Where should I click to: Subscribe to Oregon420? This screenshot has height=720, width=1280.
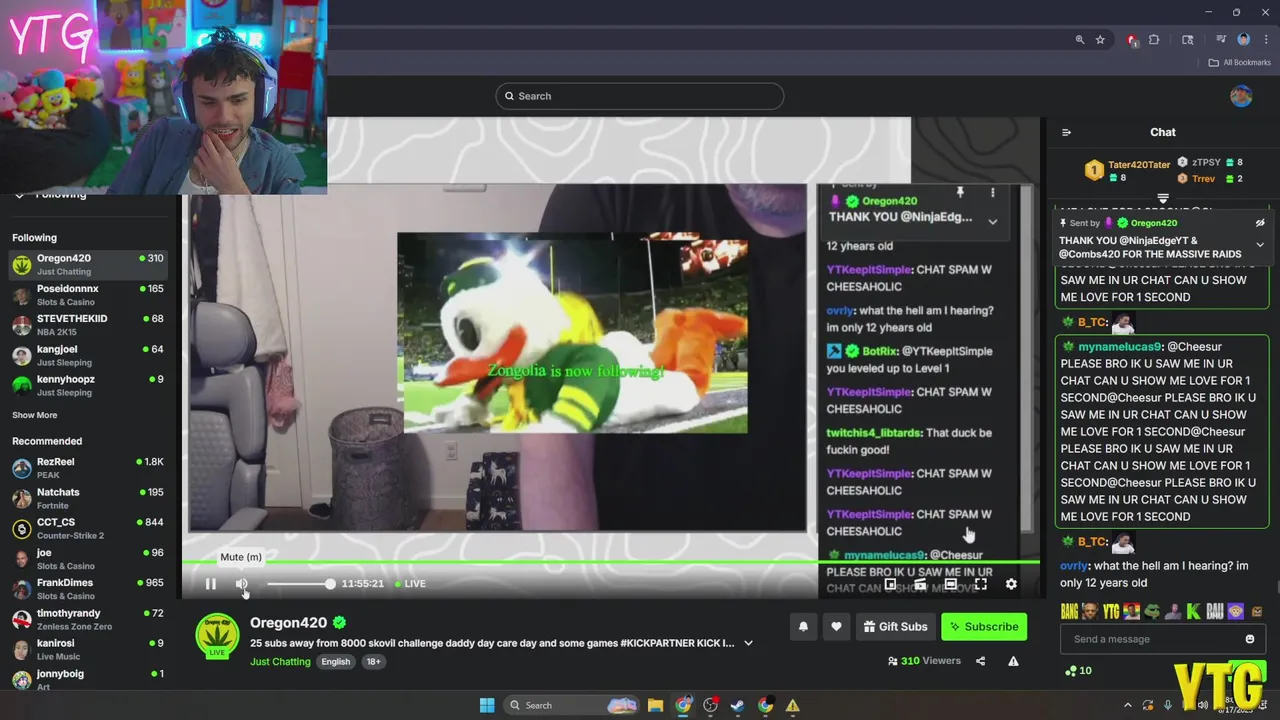click(984, 627)
